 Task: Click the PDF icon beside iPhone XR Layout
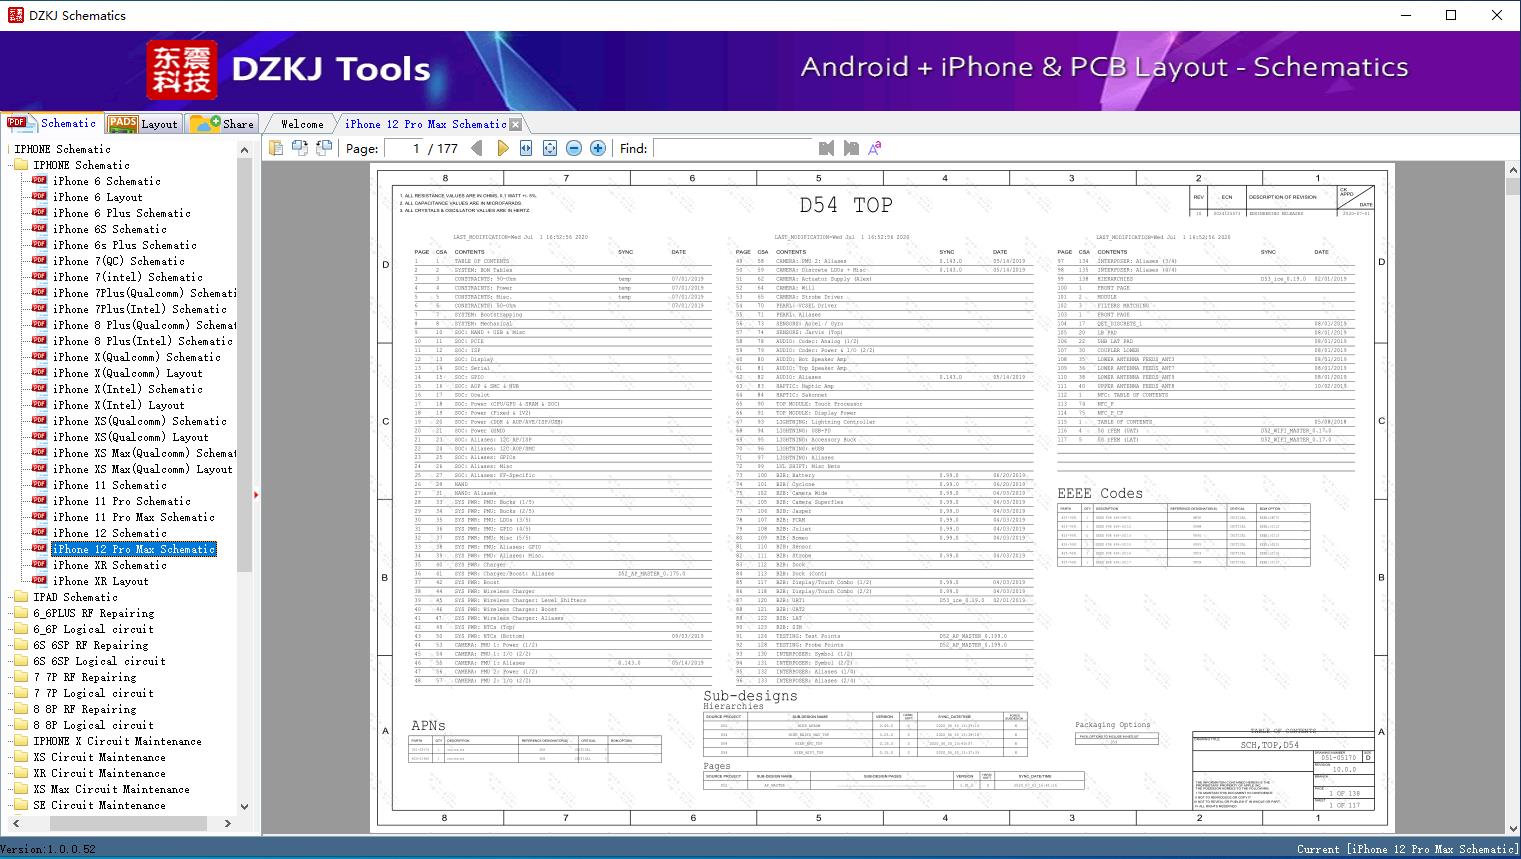pos(39,581)
